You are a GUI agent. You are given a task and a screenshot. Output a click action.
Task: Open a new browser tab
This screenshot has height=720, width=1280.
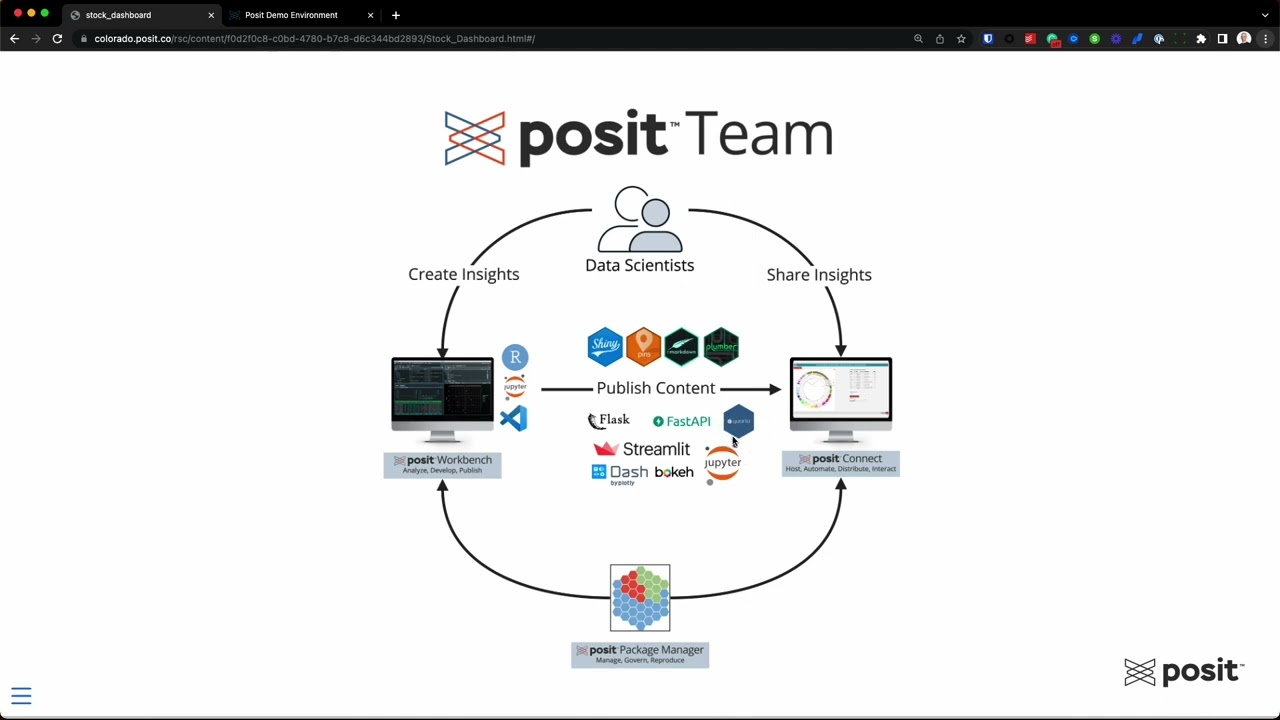pyautogui.click(x=396, y=15)
